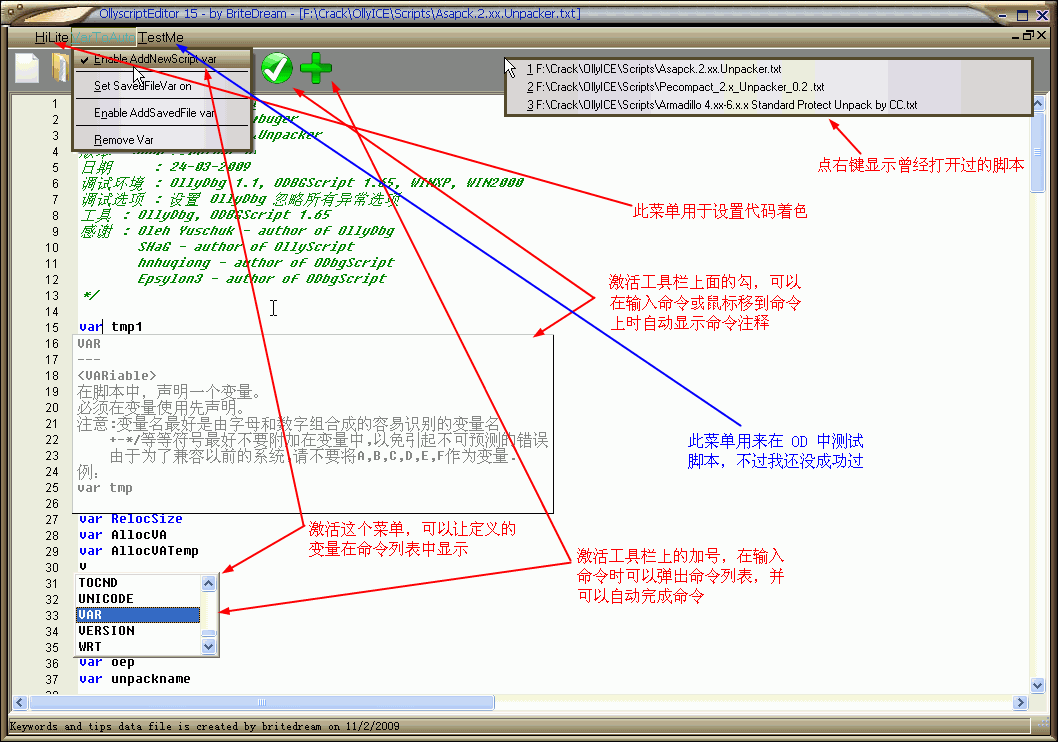
Task: Choose Set SavedFileVar on
Action: click(161, 86)
